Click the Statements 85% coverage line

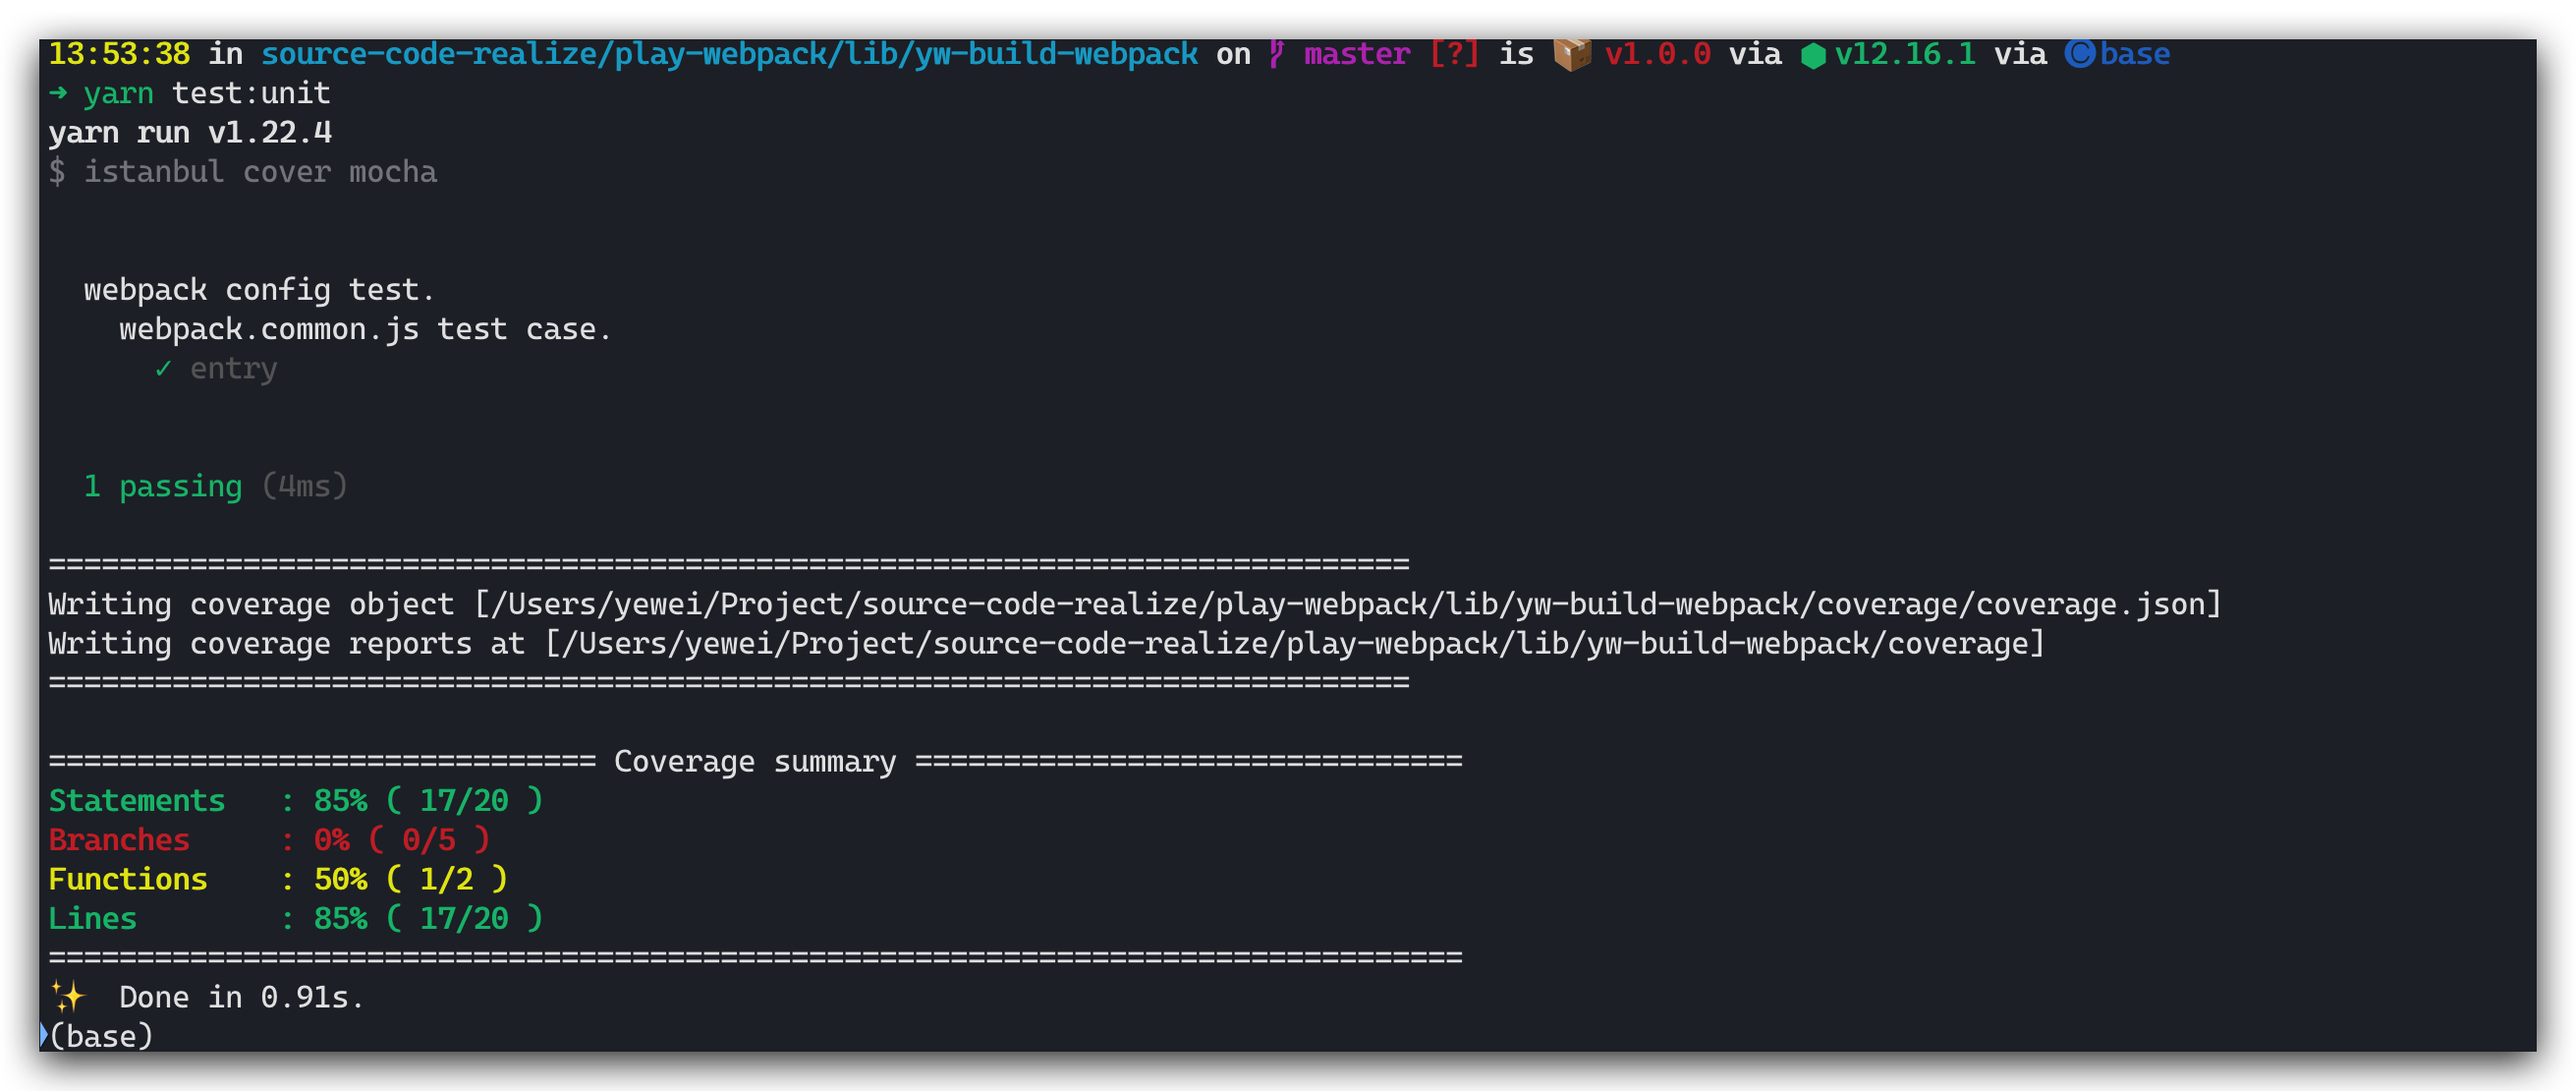[295, 801]
